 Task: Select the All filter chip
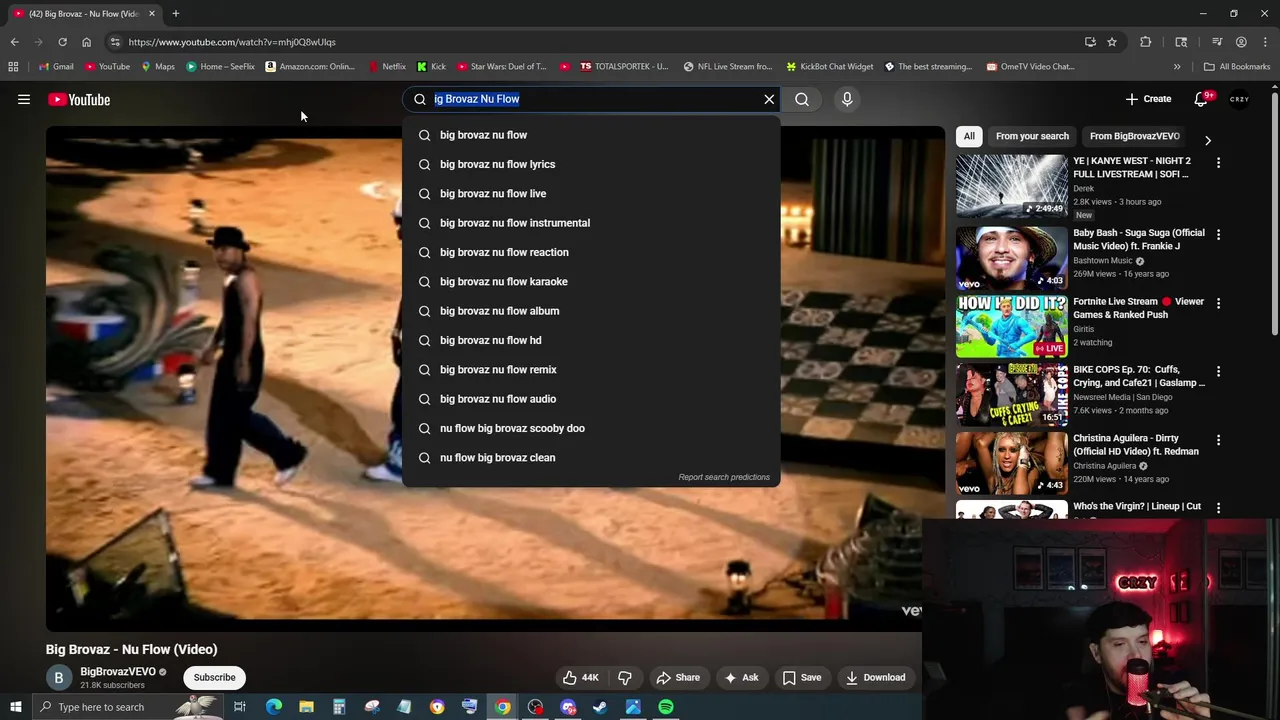coord(969,136)
